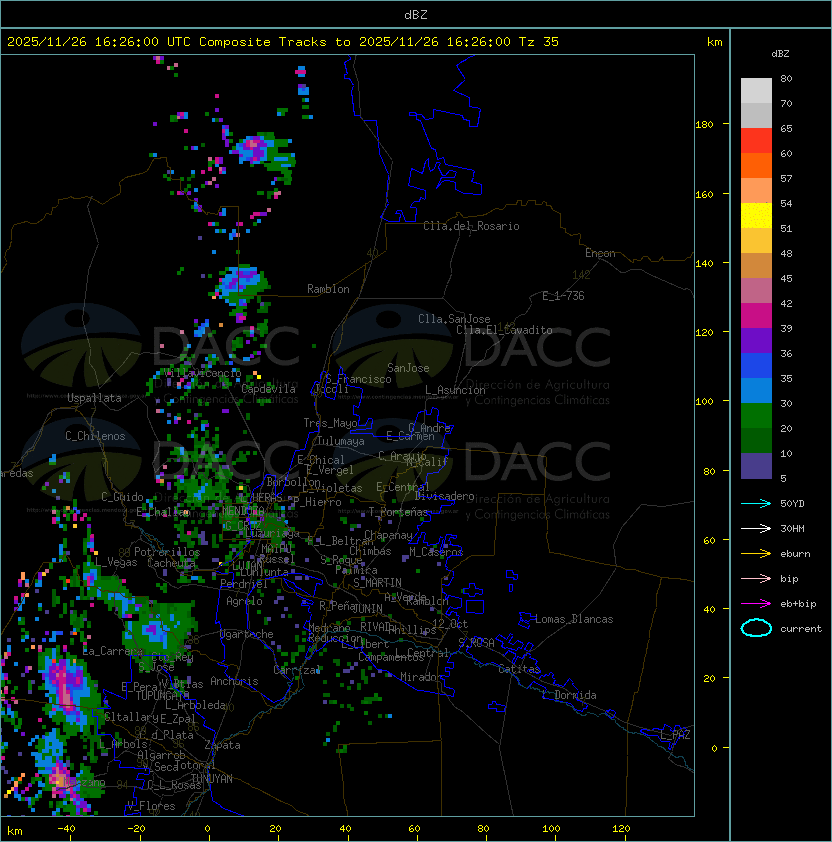Click the Lomas_Blancas place label
The image size is (832, 842).
(574, 619)
